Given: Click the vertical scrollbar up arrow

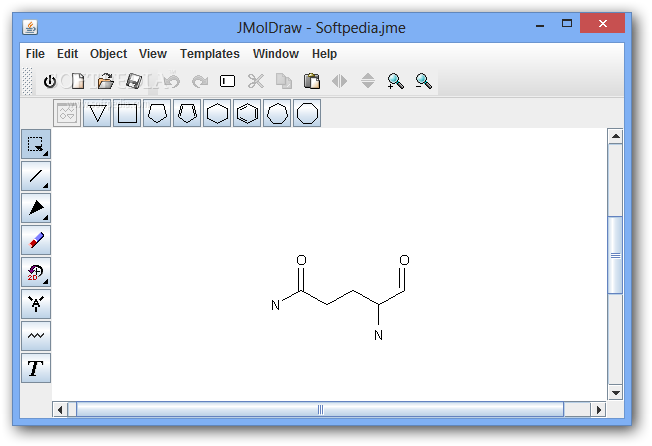Looking at the screenshot, I should 615,136.
